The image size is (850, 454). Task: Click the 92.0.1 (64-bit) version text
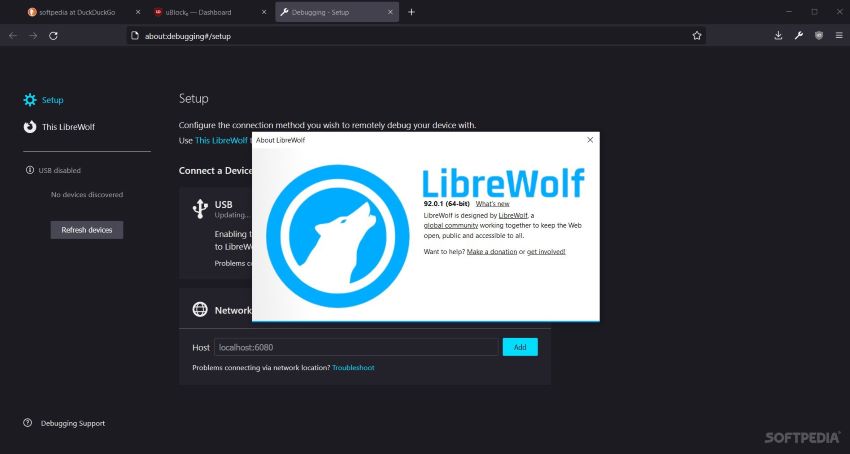click(447, 204)
